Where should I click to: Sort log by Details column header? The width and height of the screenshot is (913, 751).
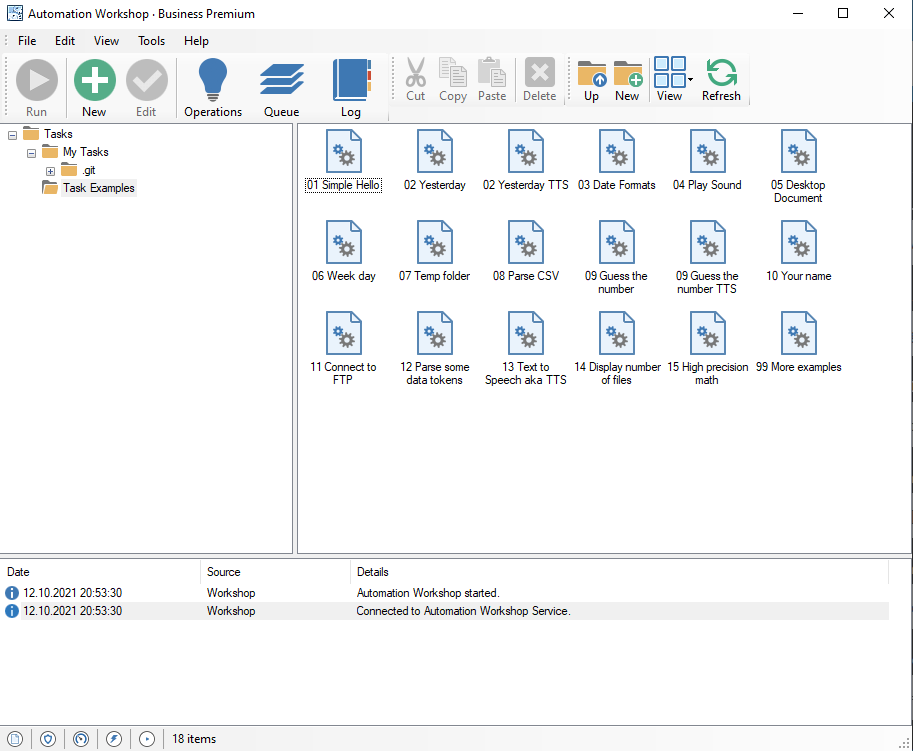[620, 572]
